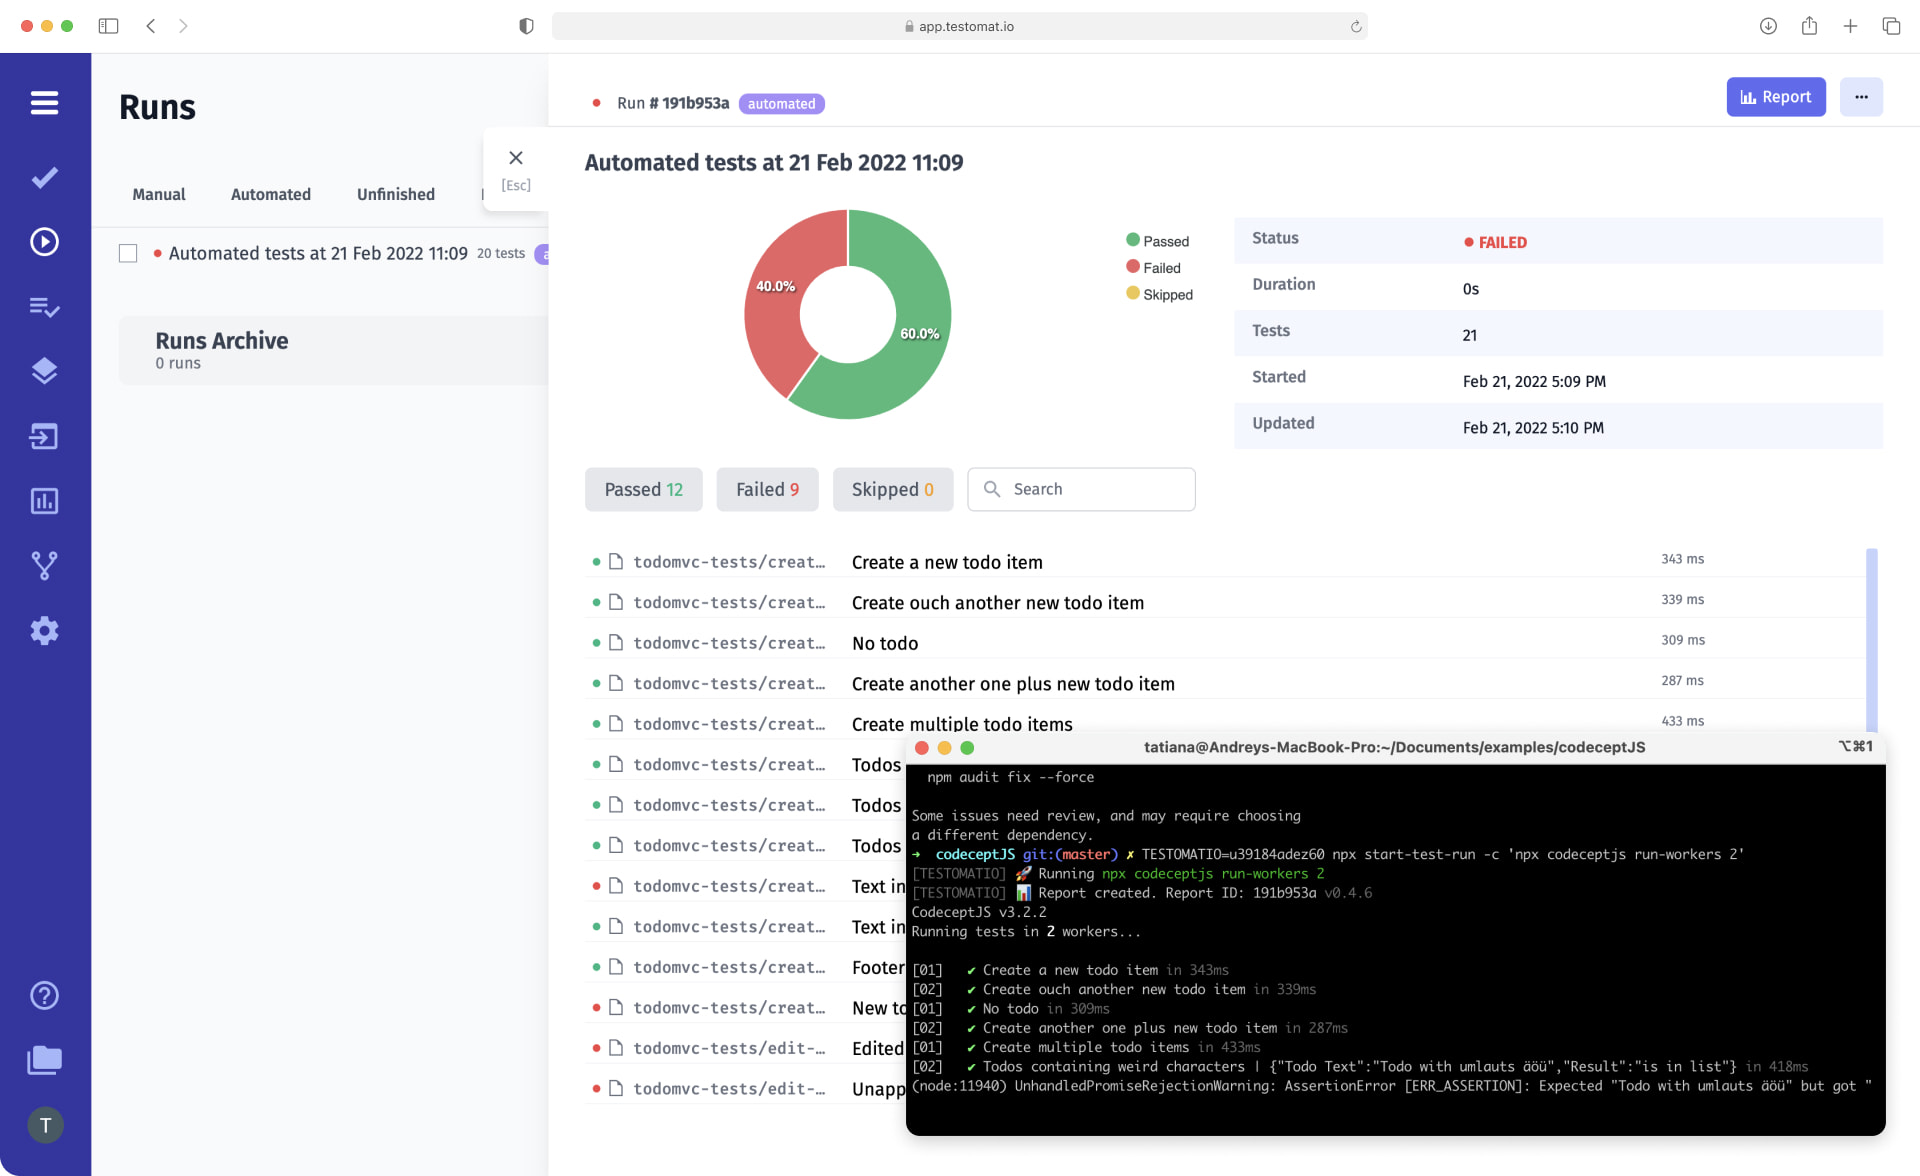Select the dashboard/overview icon in sidebar
Image resolution: width=1920 pixels, height=1176 pixels.
point(44,500)
